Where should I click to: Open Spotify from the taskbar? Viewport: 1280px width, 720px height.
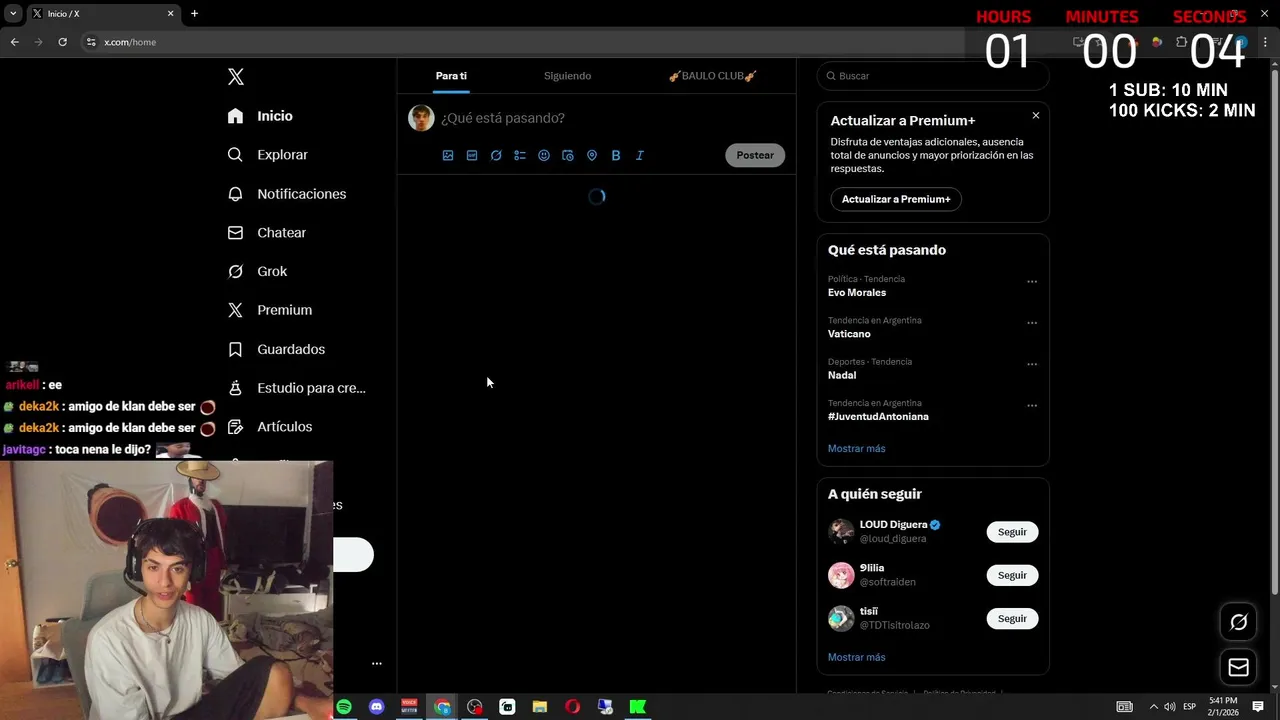(x=344, y=707)
